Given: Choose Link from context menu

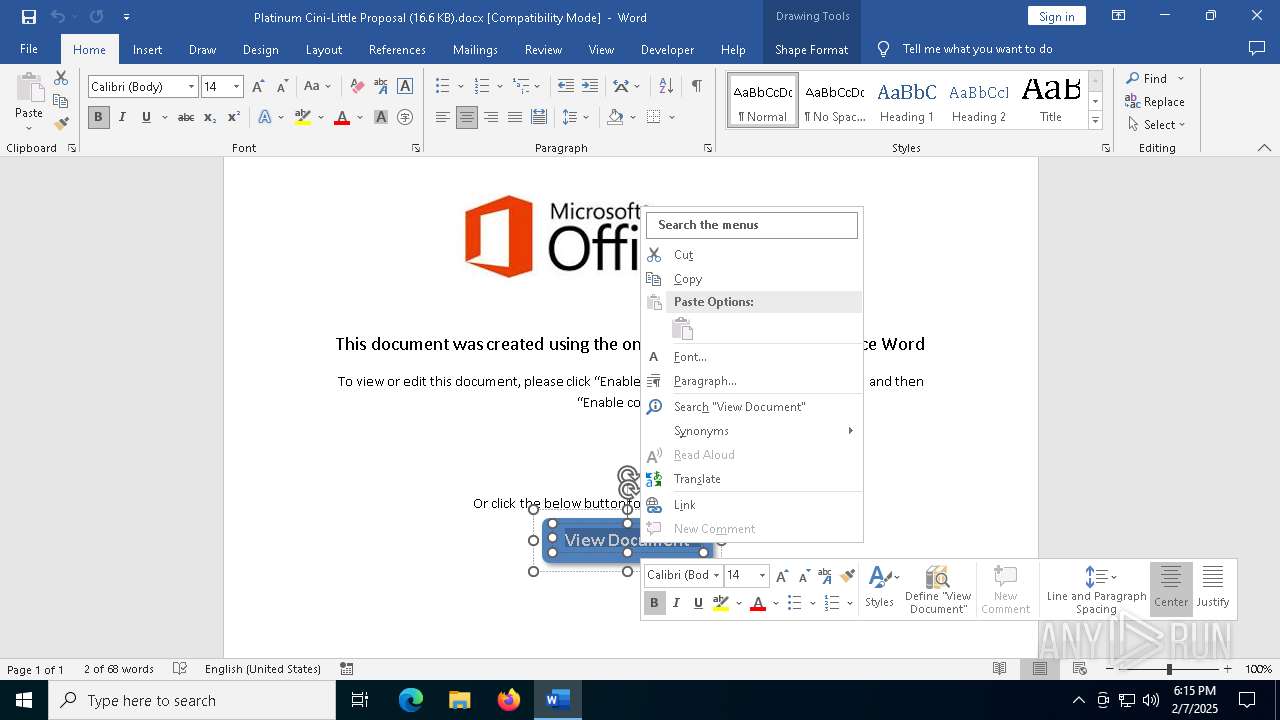Looking at the screenshot, I should (x=752, y=505).
